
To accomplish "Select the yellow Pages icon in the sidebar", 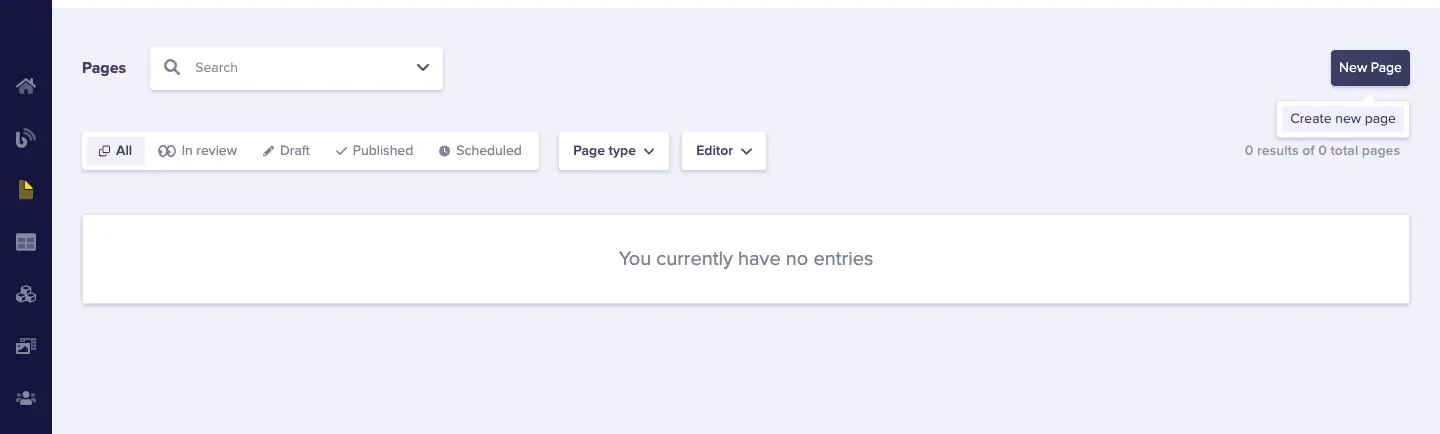I will pos(26,190).
